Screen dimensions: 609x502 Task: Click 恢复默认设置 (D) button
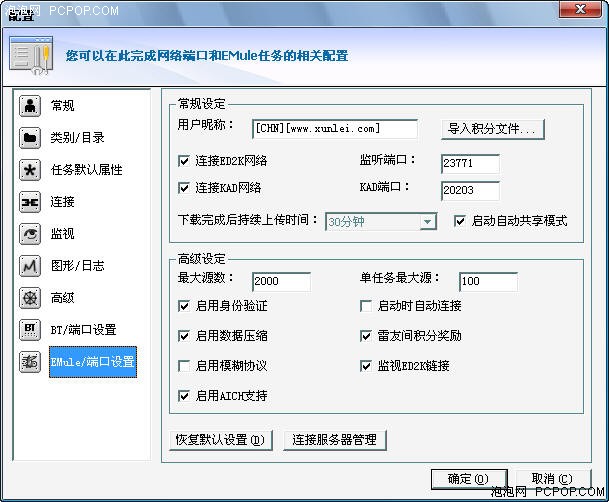tap(221, 440)
